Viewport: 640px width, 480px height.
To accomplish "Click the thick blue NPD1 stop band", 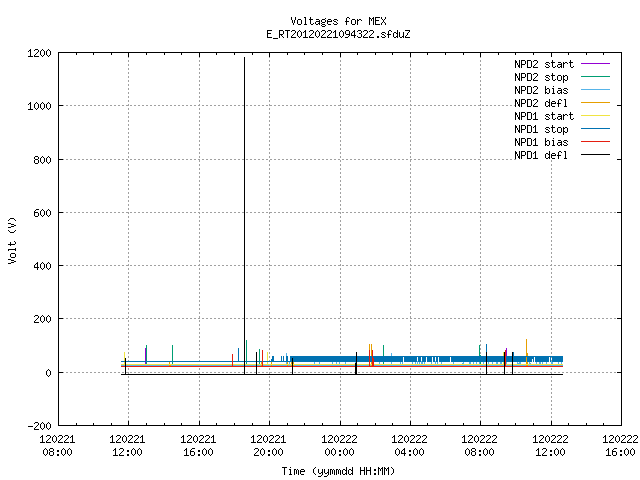I will (x=427, y=359).
